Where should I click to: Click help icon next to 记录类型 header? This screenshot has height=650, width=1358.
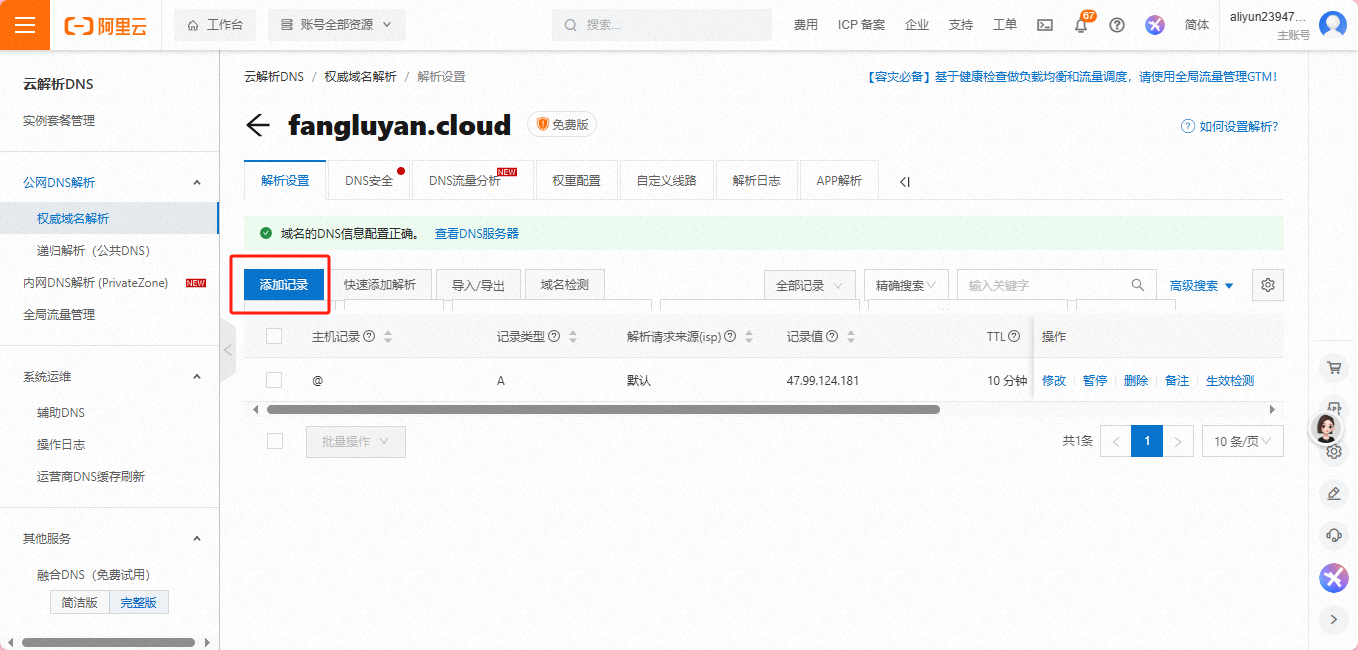pyautogui.click(x=555, y=337)
